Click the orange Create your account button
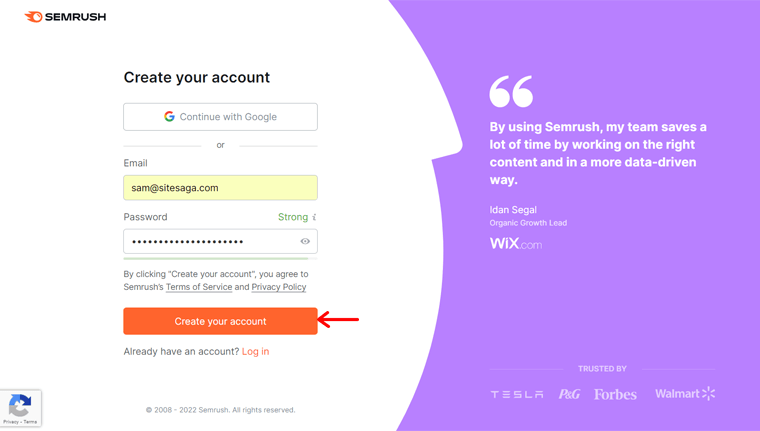Viewport: 760px width, 431px height. 221,321
